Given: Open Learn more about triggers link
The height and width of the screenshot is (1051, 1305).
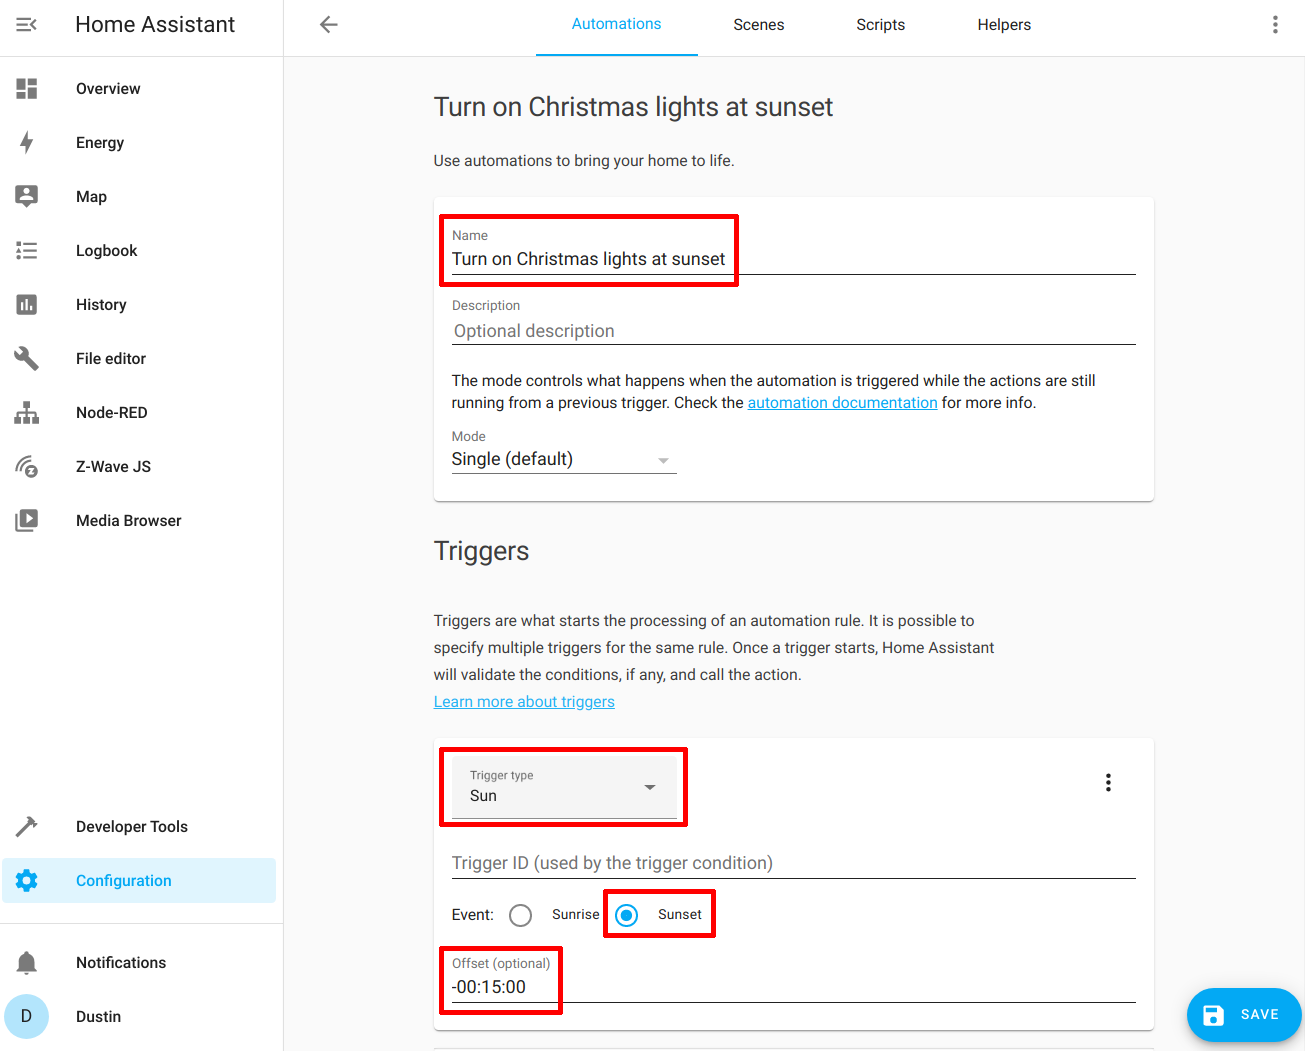Looking at the screenshot, I should click(x=524, y=702).
